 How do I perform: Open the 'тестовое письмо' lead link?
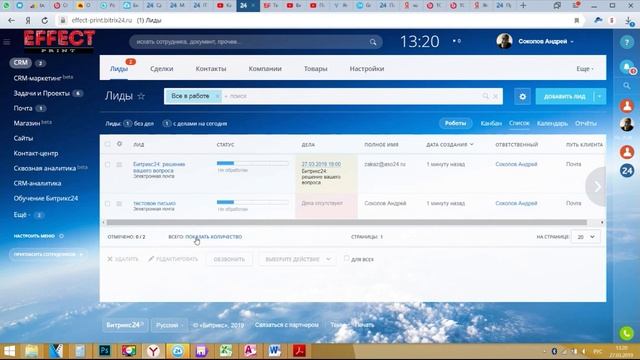[x=154, y=203]
